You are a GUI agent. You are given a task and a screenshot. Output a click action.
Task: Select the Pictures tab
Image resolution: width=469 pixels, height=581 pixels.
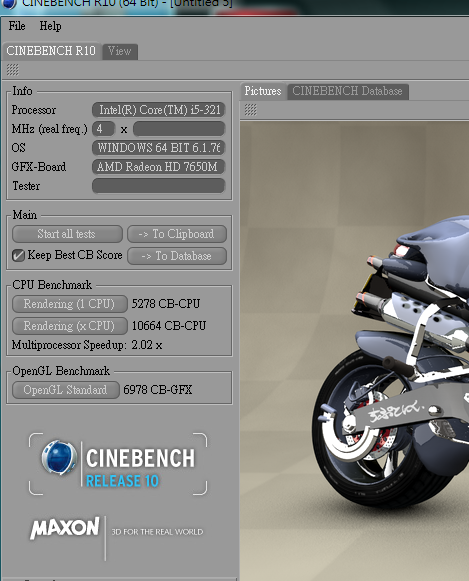point(263,91)
